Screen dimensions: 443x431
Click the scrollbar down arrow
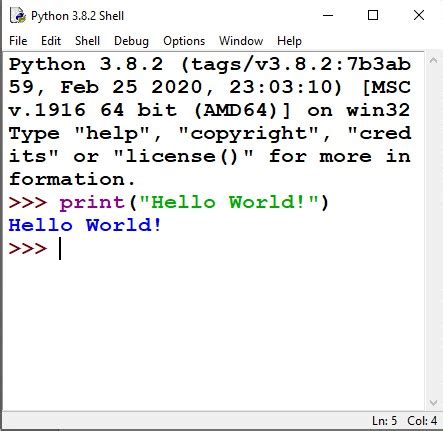(x=433, y=403)
